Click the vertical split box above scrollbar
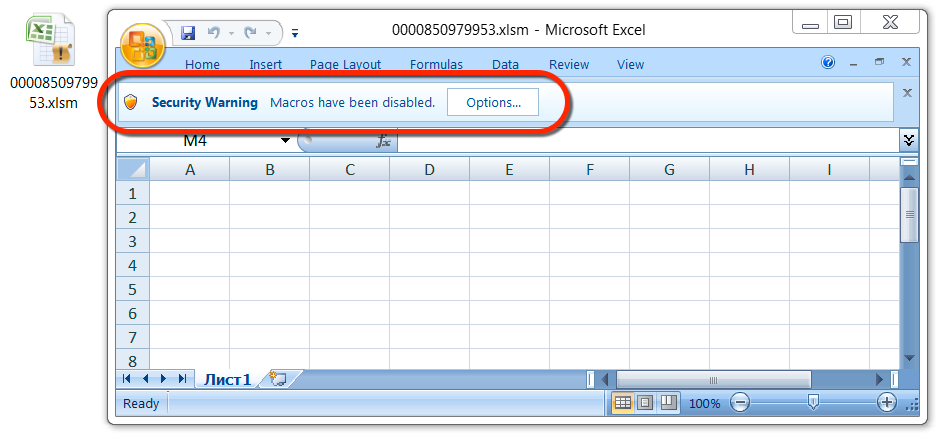 click(x=909, y=162)
